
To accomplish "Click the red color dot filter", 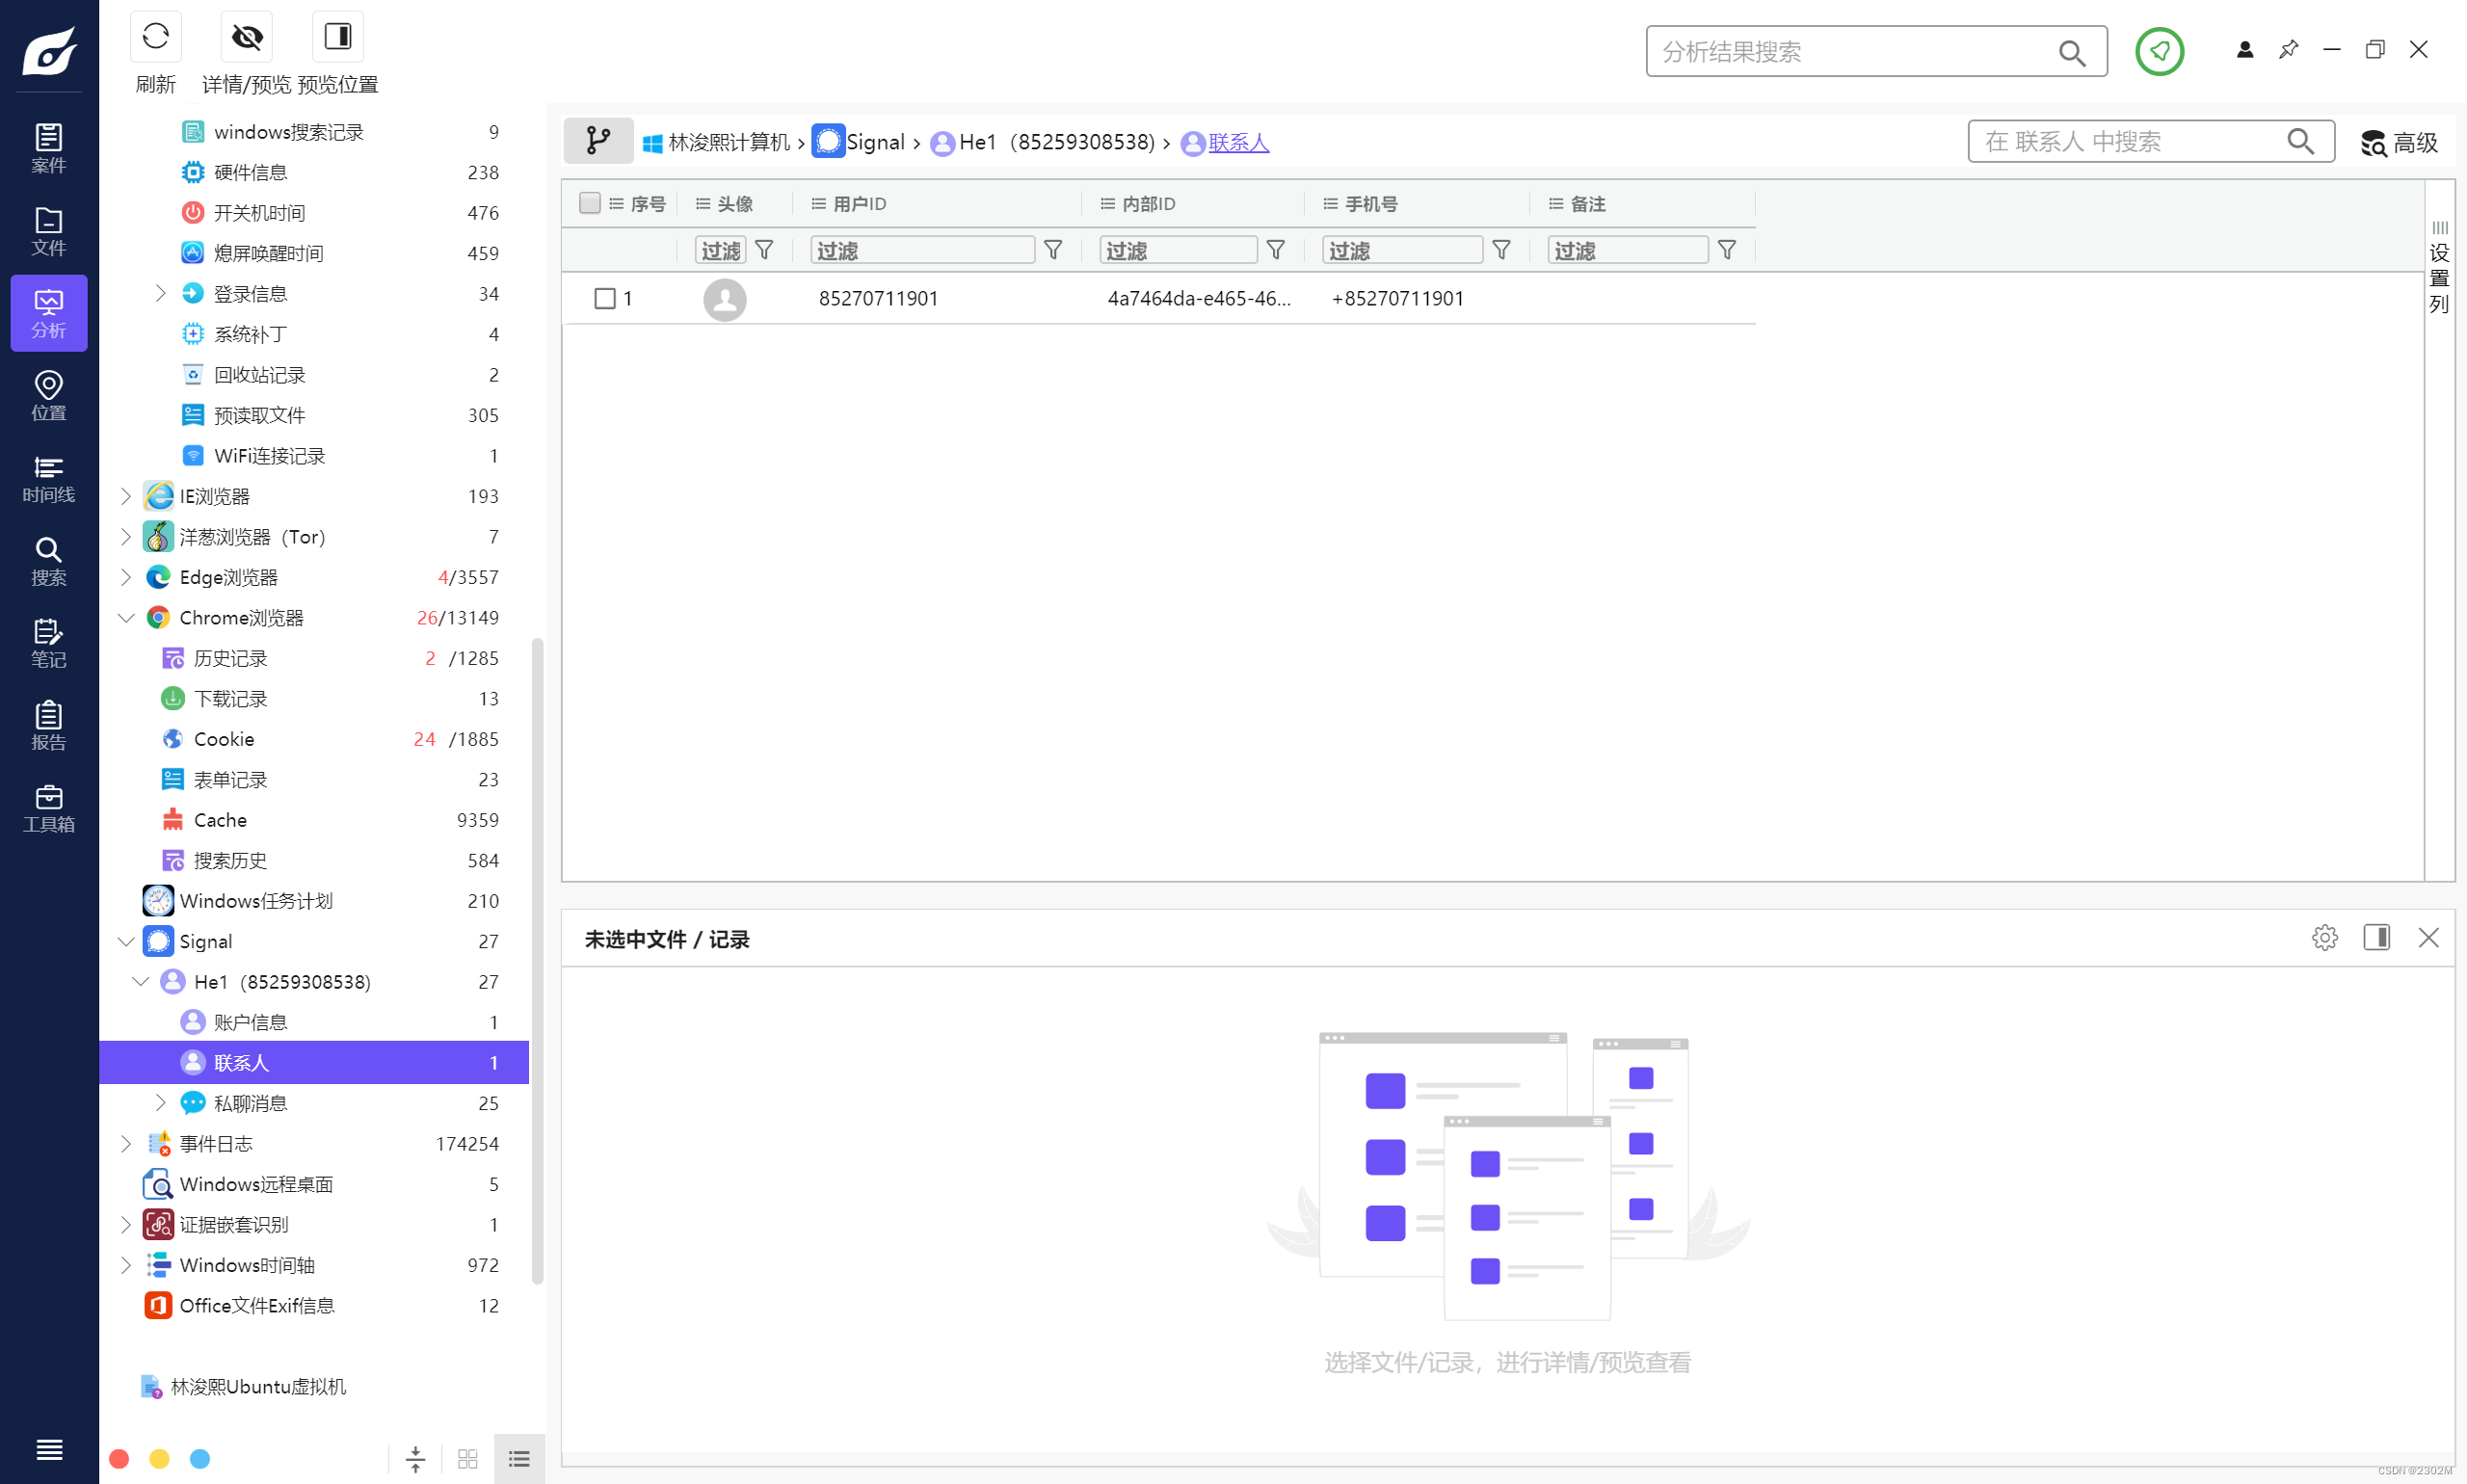I will pos(119,1459).
